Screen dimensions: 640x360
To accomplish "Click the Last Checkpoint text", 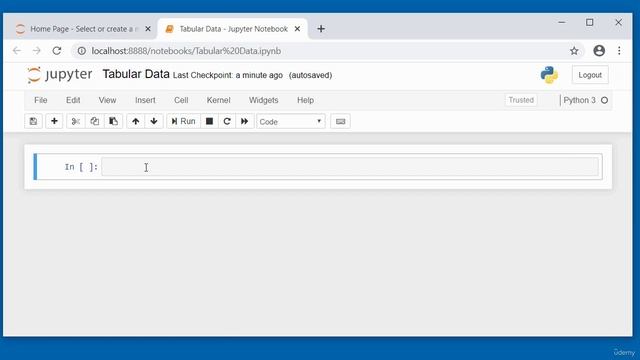I will coord(228,75).
